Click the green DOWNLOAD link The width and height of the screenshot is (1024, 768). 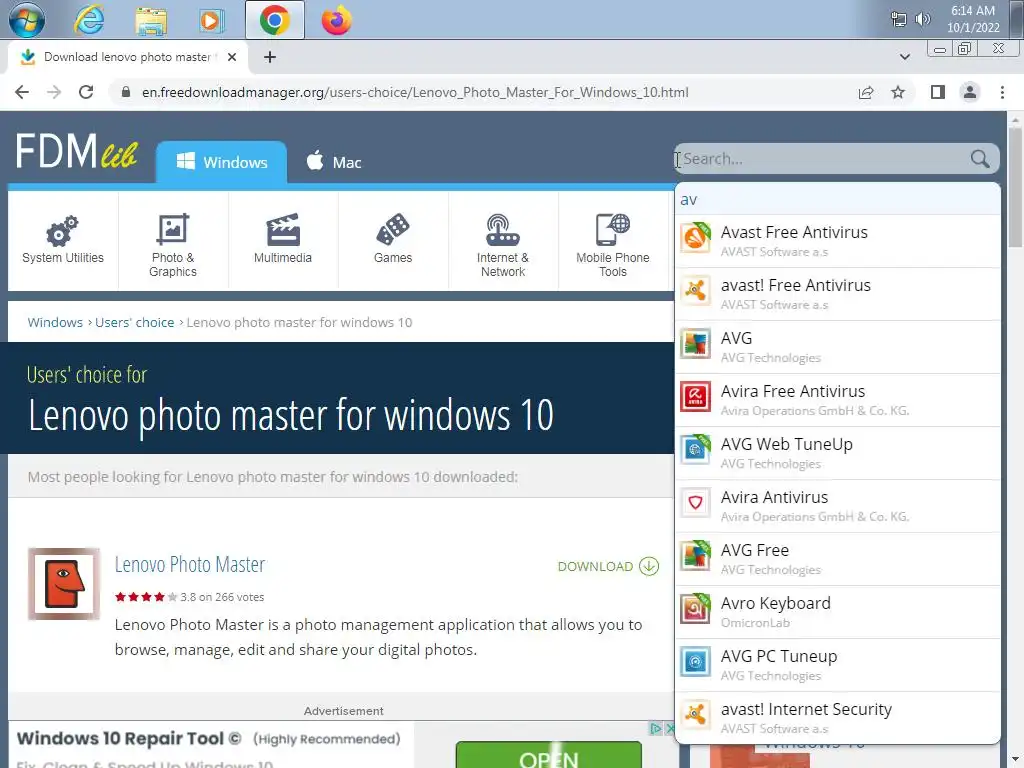click(x=608, y=566)
